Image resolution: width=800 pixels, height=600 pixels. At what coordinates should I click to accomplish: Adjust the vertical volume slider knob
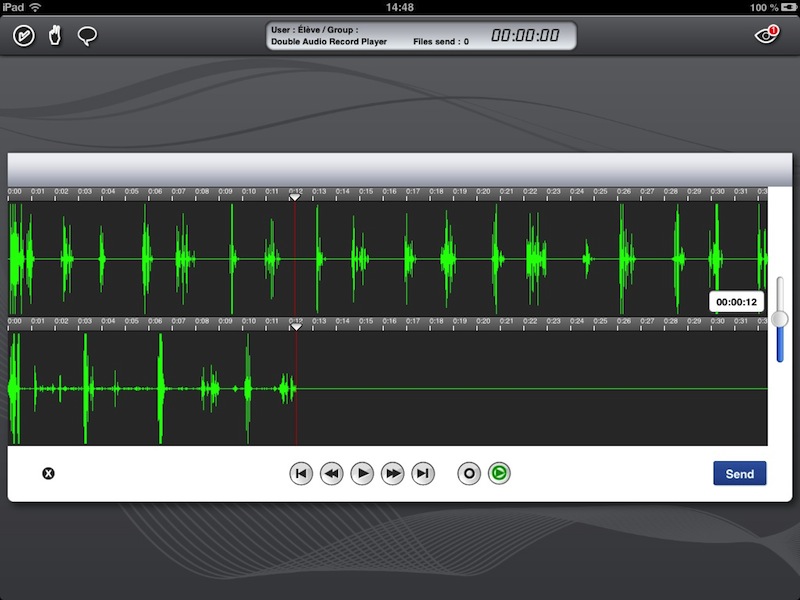coord(780,319)
